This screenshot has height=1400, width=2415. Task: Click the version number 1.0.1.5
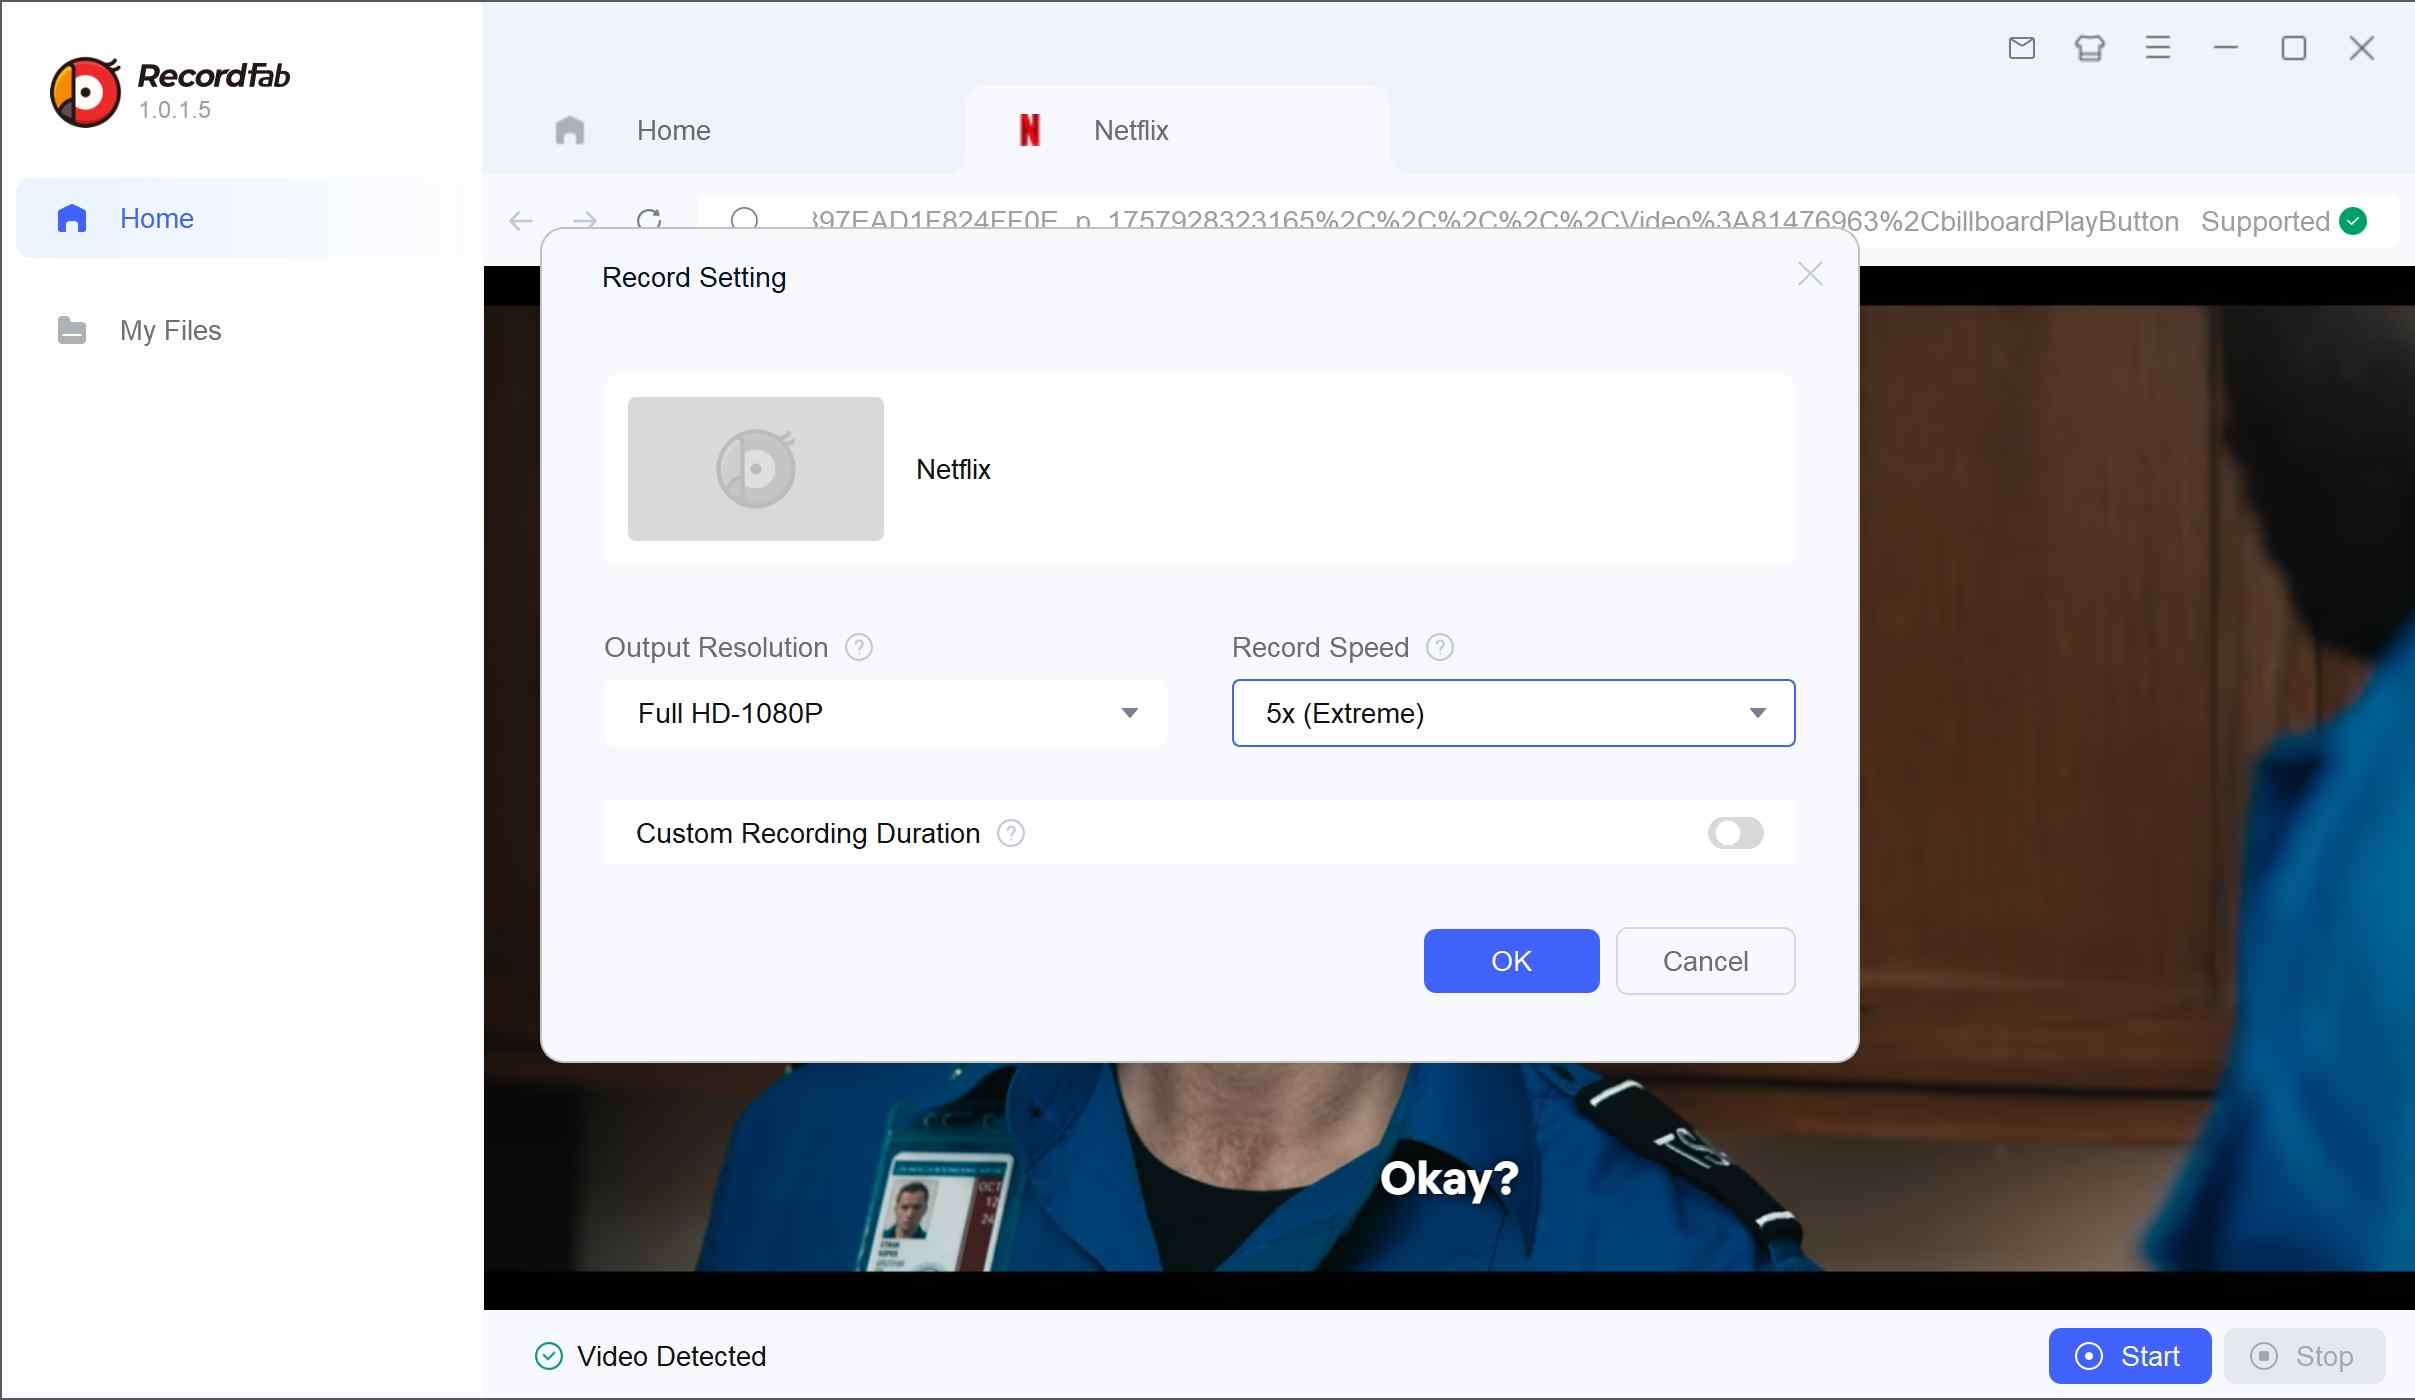[174, 110]
